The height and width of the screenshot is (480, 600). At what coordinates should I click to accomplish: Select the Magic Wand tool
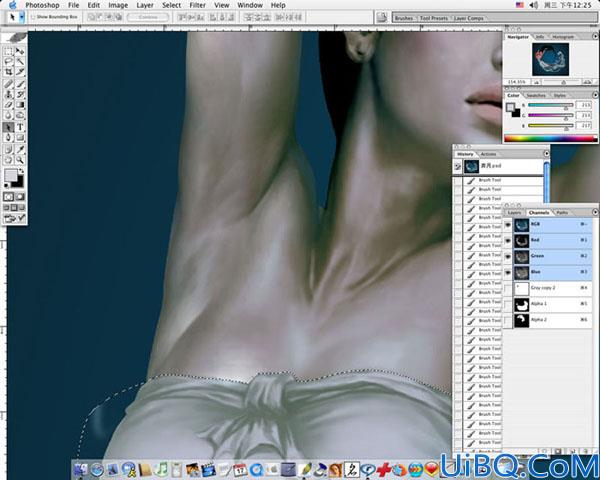pyautogui.click(x=20, y=62)
